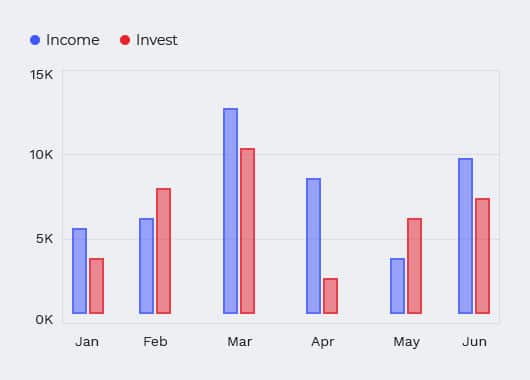Viewport: 530px width, 380px height.
Task: Click the 10K y-axis label
Action: click(x=42, y=155)
